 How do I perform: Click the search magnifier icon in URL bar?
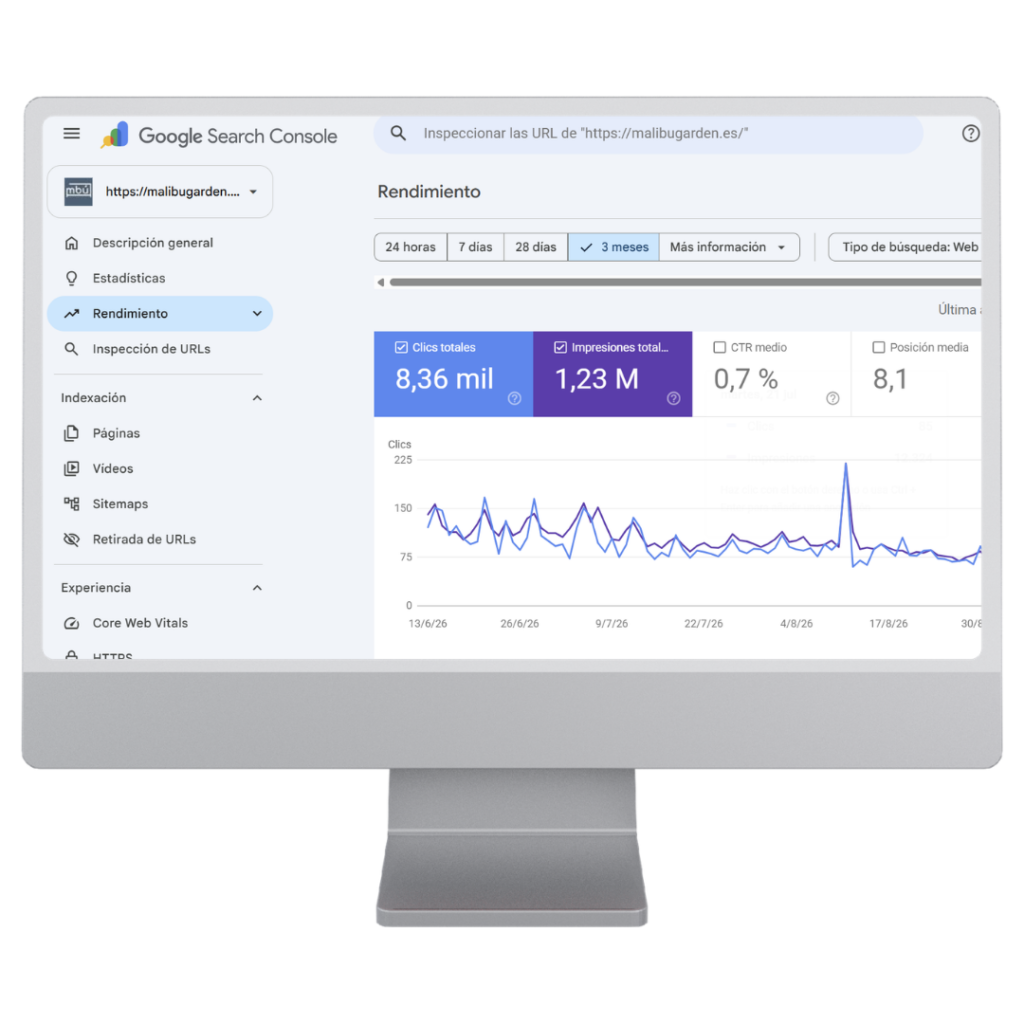pos(398,133)
